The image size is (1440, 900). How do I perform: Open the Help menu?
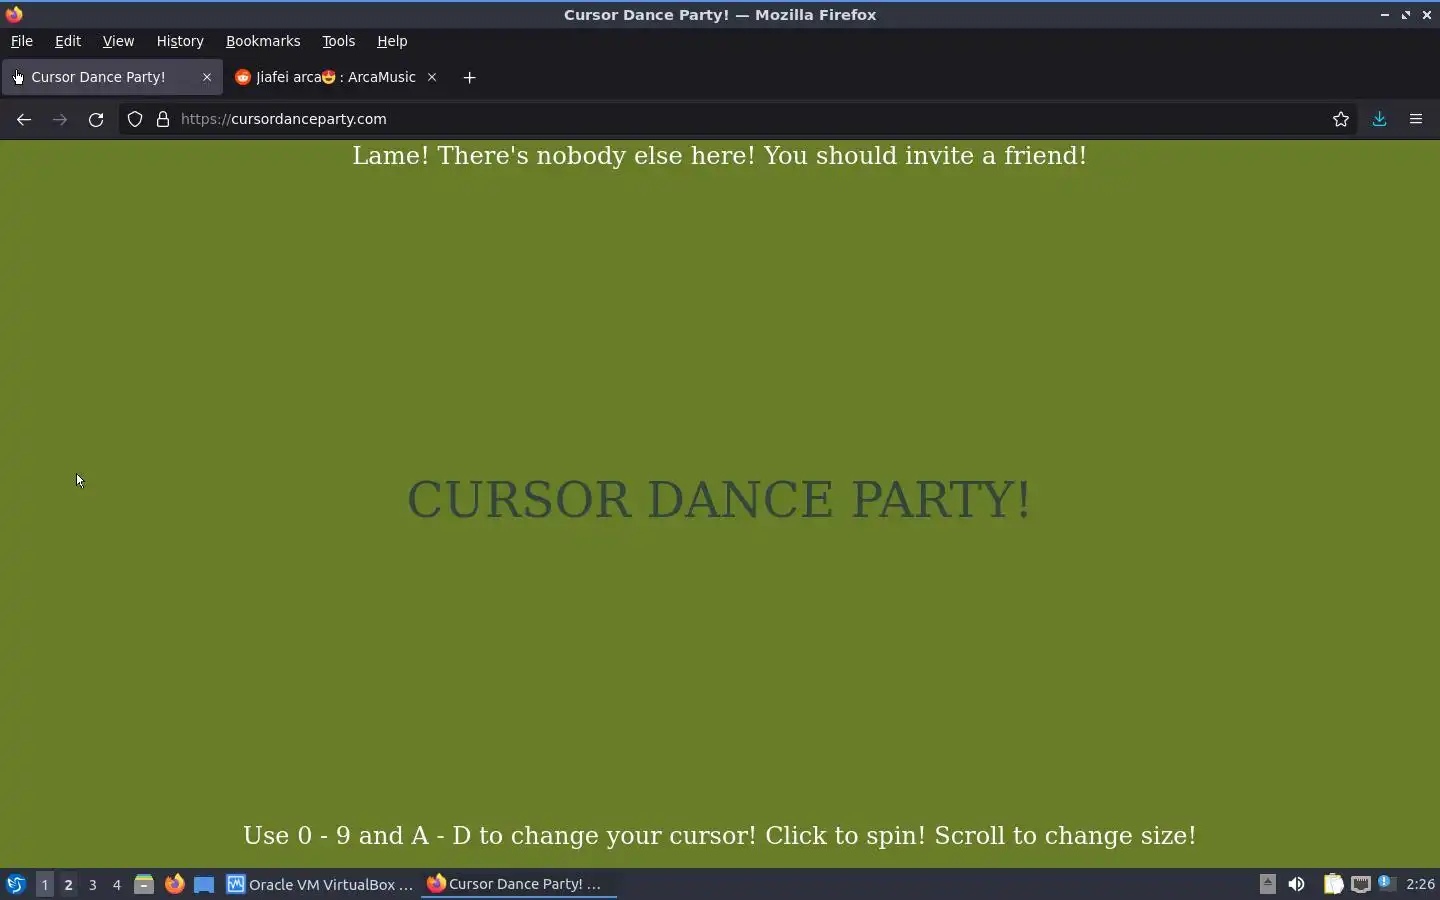tap(392, 41)
